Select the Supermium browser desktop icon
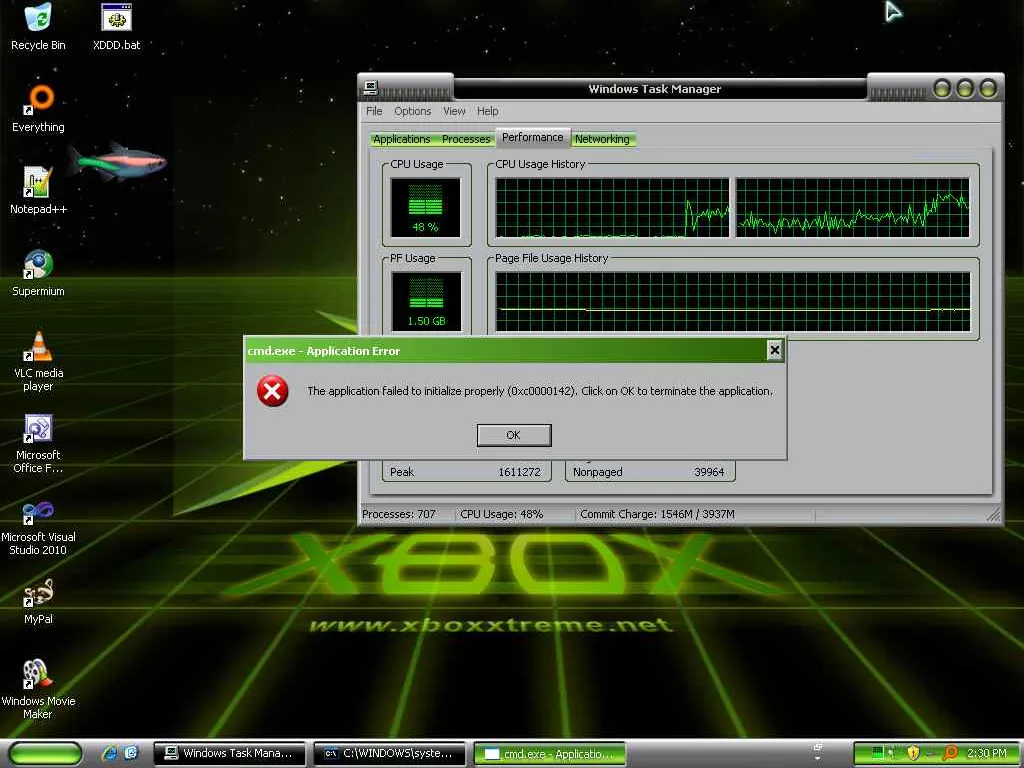 point(38,273)
